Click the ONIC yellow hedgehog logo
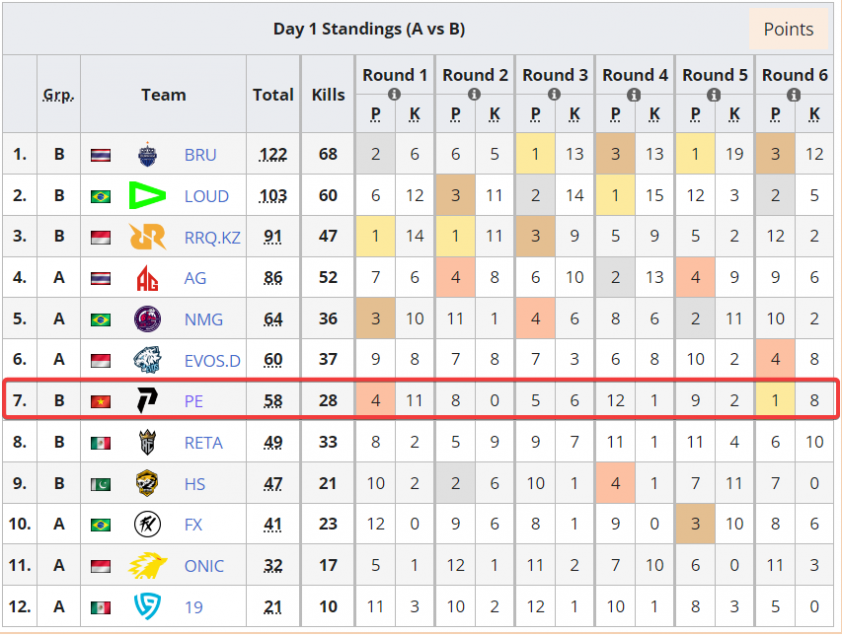The image size is (842, 635). tap(147, 566)
